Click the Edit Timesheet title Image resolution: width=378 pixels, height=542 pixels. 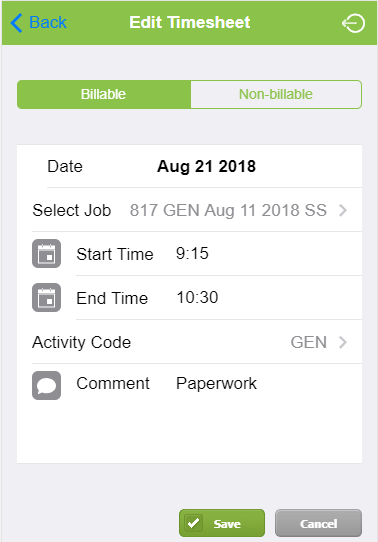pos(189,22)
